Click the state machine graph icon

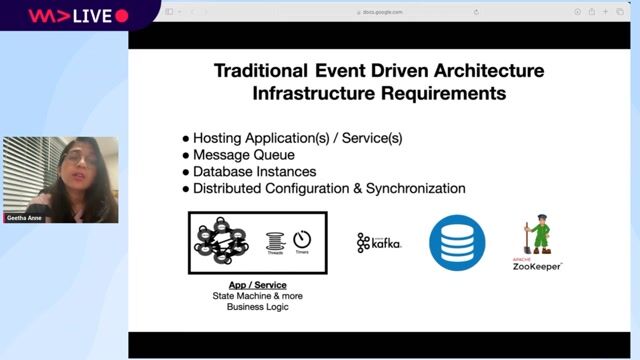(221, 241)
